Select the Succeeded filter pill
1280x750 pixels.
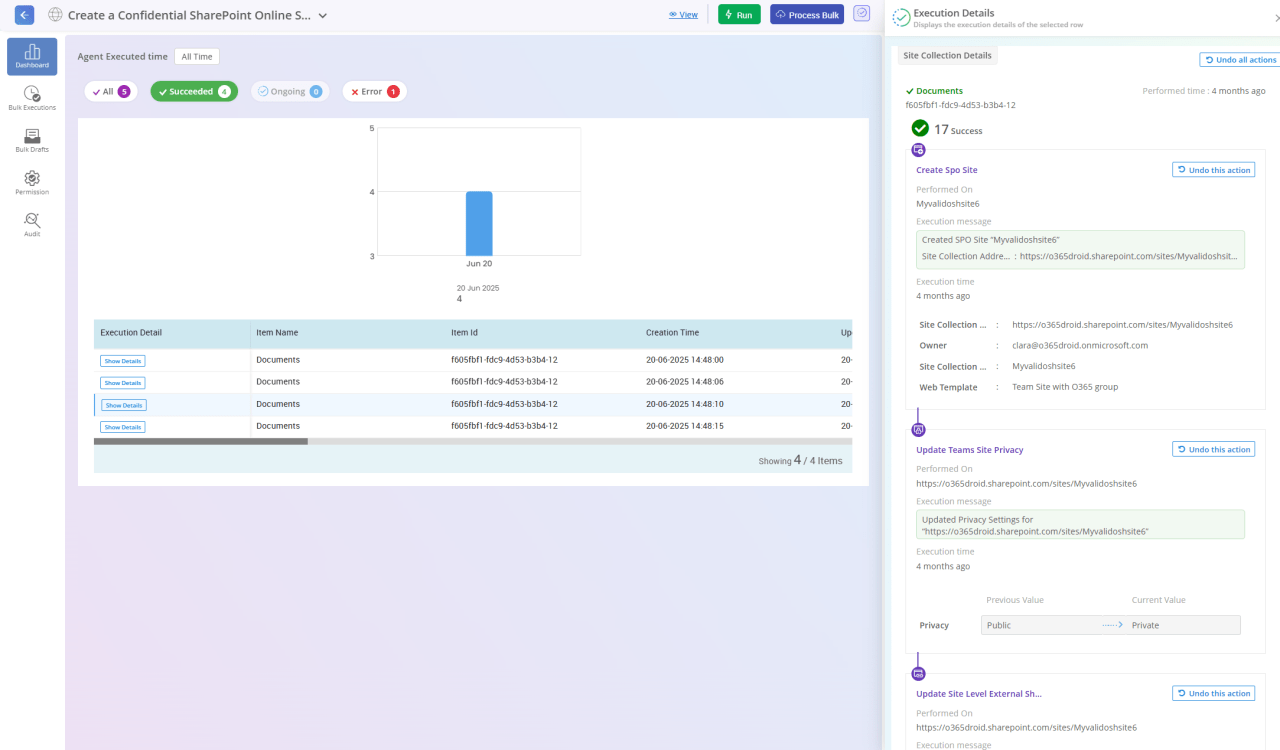tap(193, 91)
